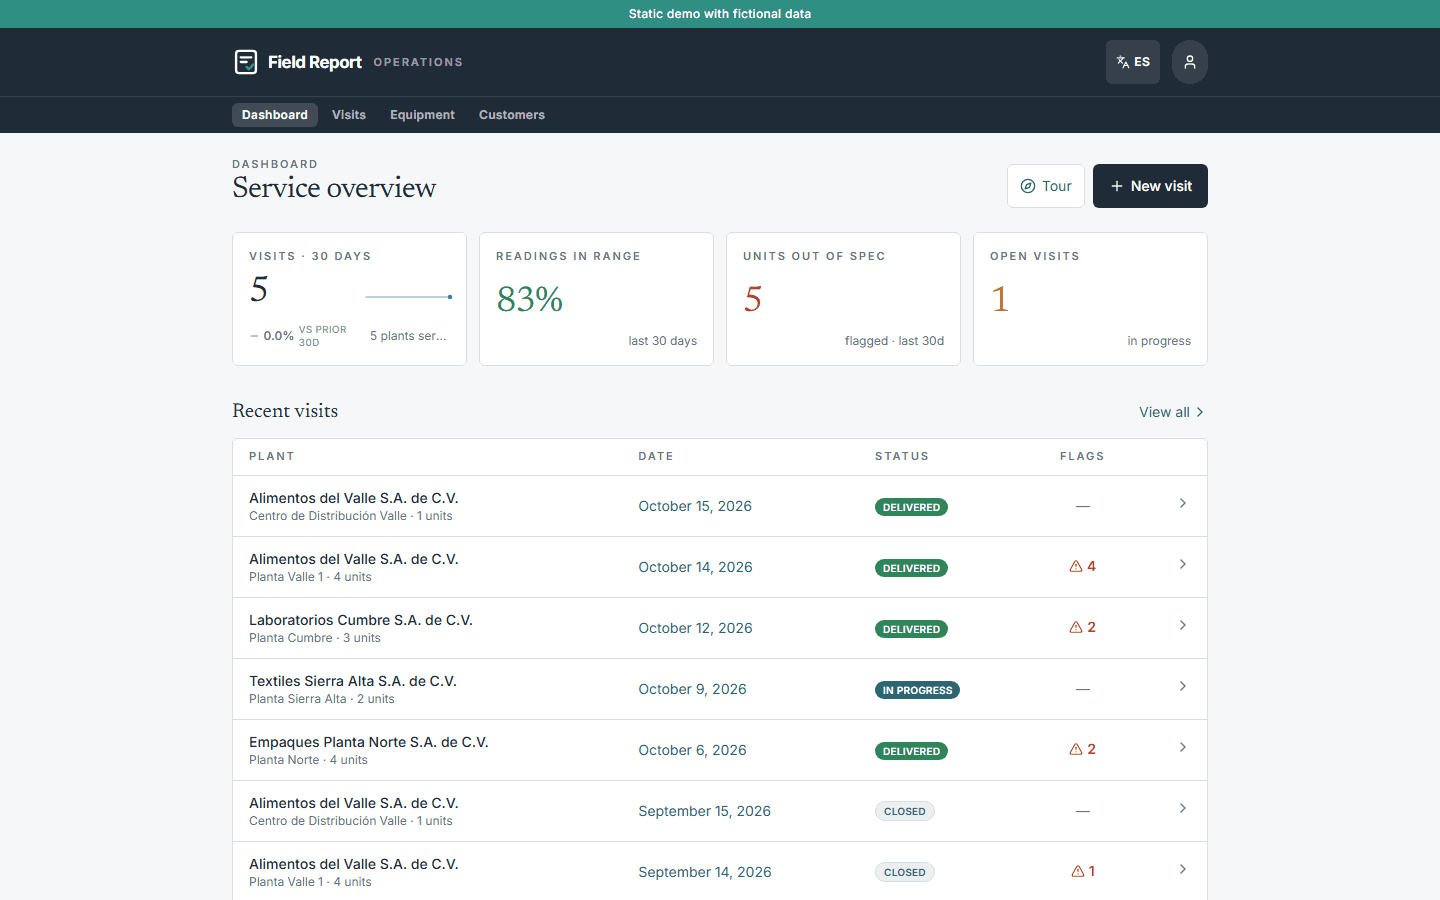Viewport: 1440px width, 900px height.
Task: Click the warning flag on Laboratorios Cumbre row
Action: [x=1083, y=627]
